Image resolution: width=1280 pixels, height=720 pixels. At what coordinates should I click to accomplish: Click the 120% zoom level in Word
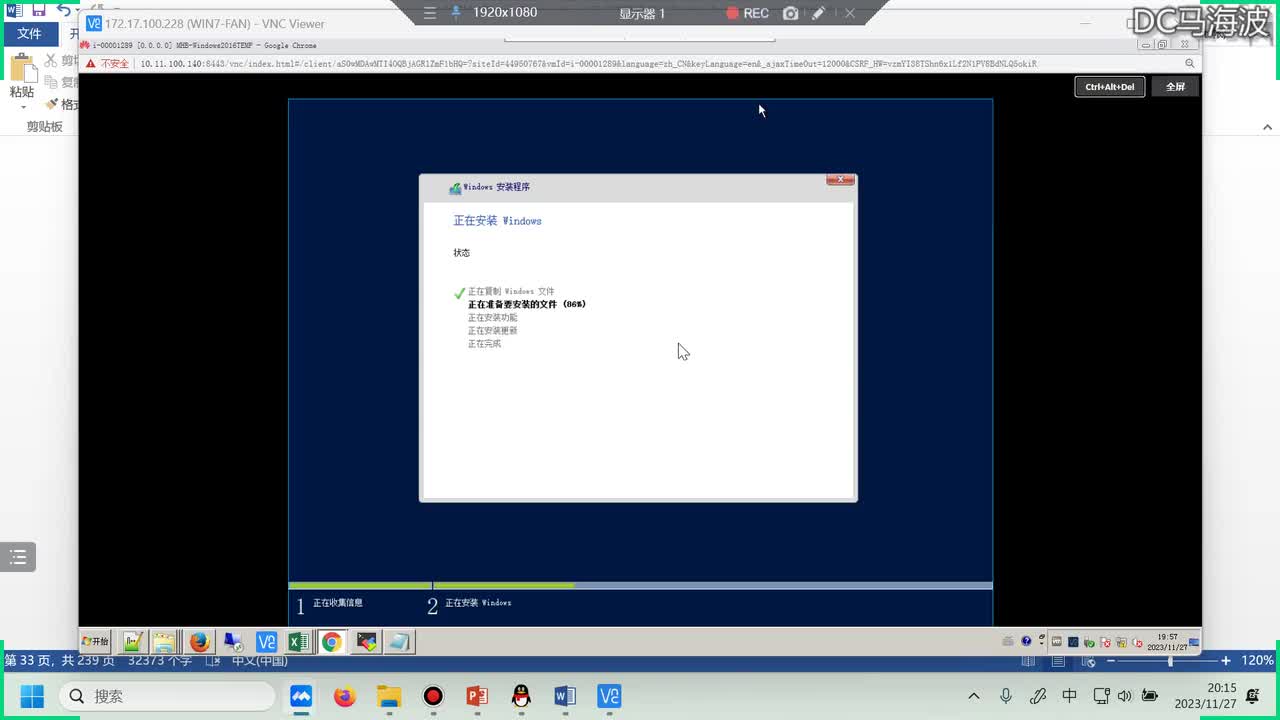point(1257,661)
